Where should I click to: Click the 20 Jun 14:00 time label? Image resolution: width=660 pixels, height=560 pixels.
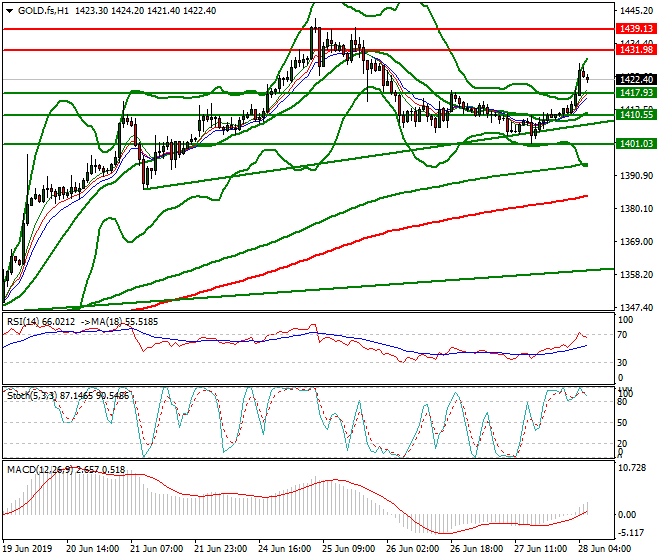pos(93,549)
